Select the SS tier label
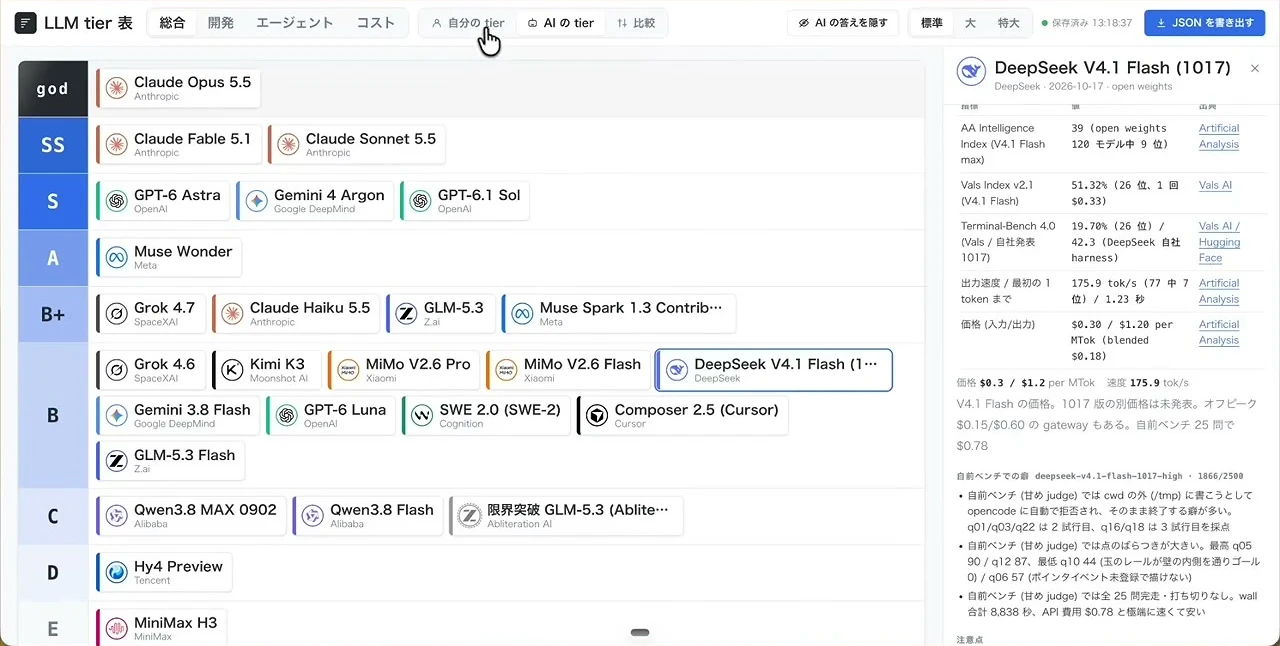 coord(53,145)
